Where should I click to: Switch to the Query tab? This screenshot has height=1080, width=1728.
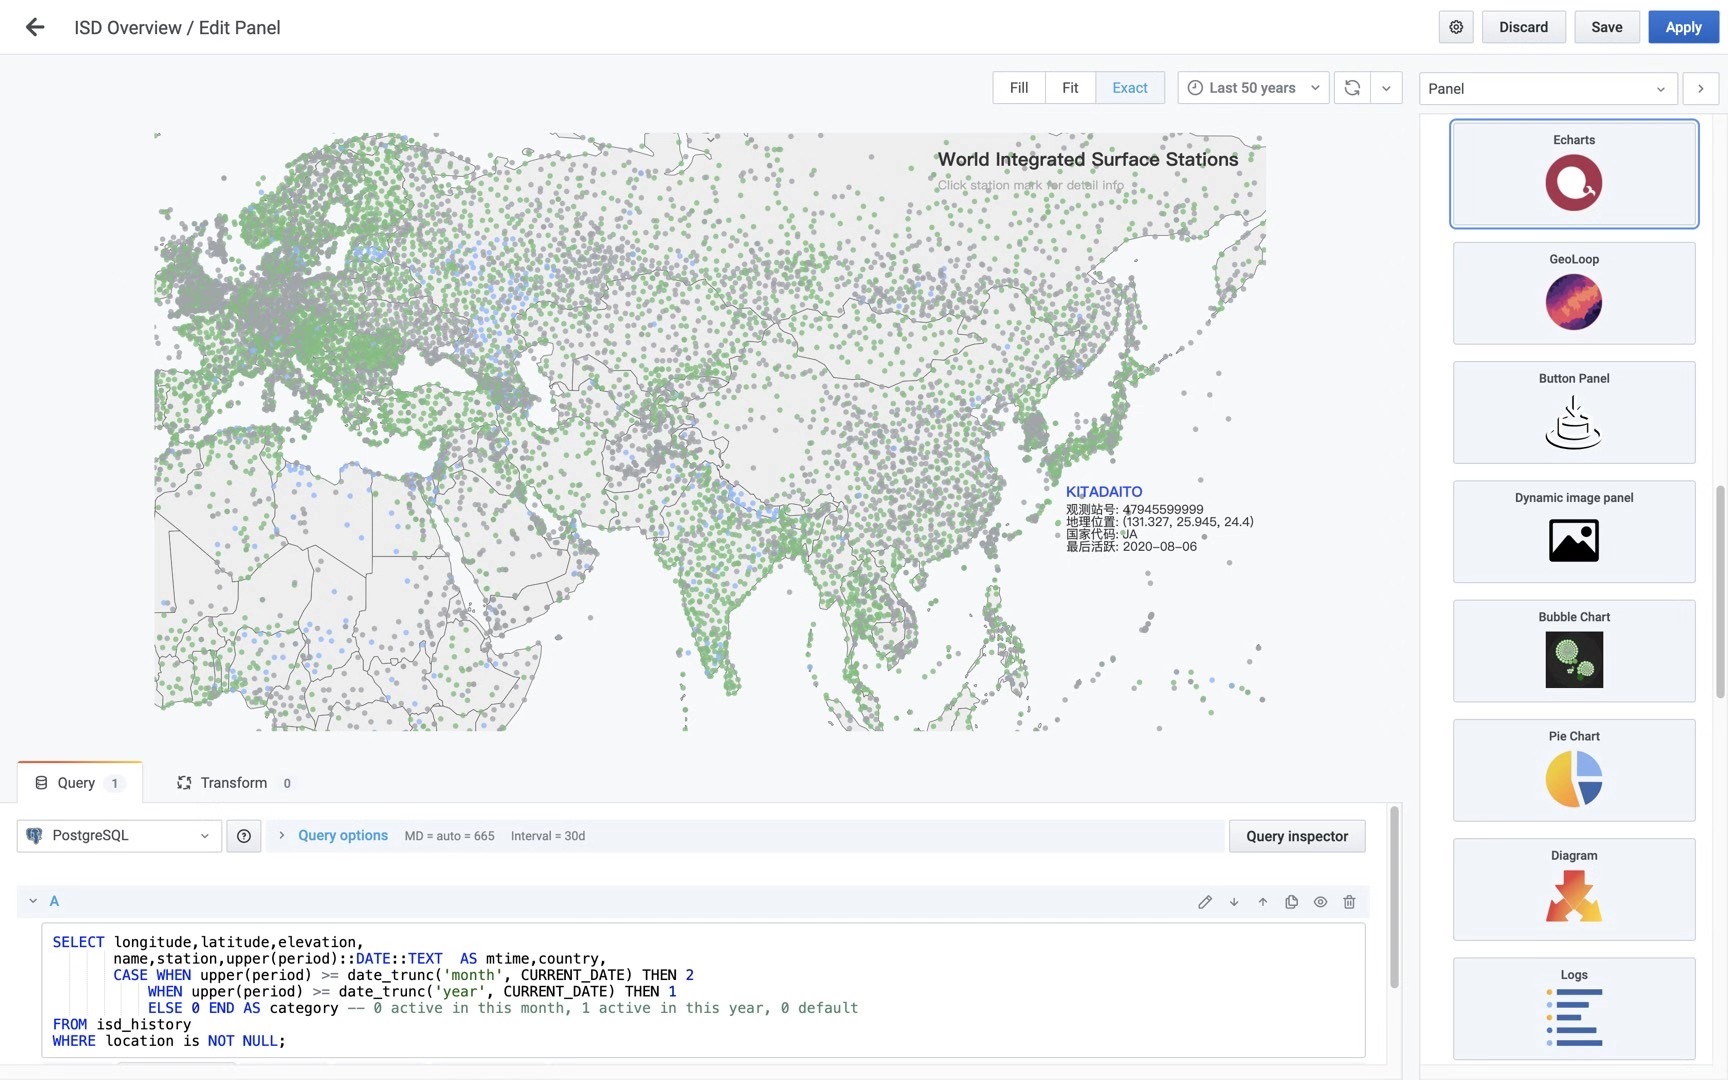click(79, 783)
